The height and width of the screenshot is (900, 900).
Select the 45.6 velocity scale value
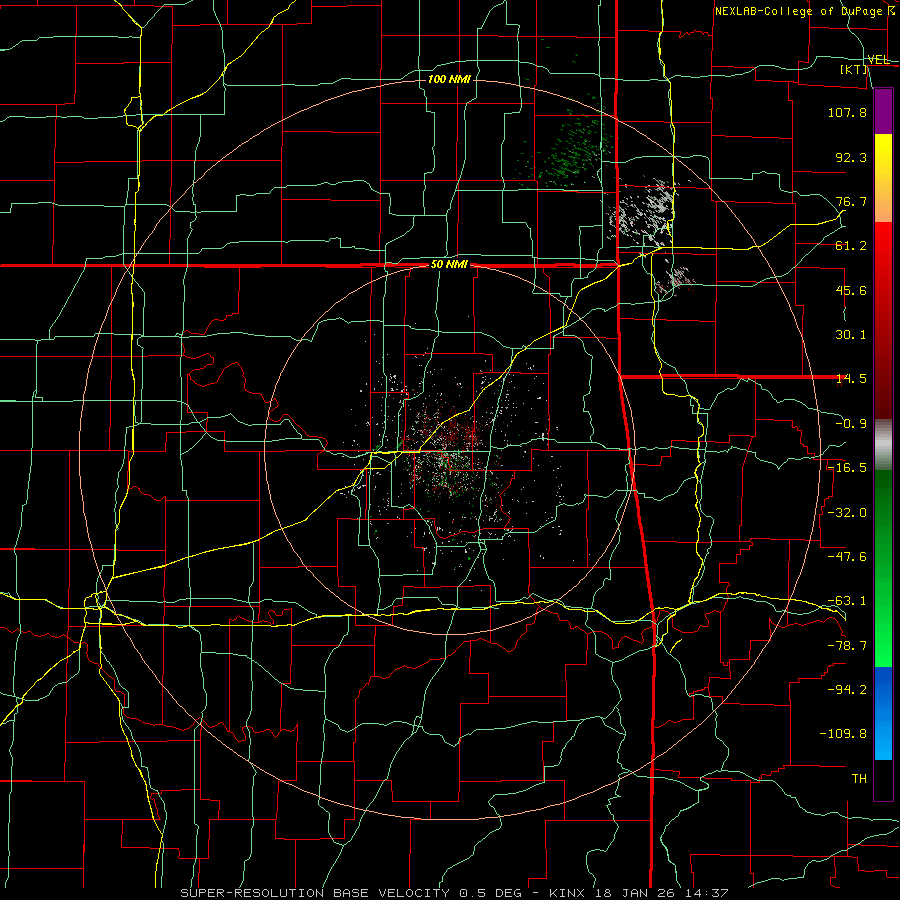(851, 290)
